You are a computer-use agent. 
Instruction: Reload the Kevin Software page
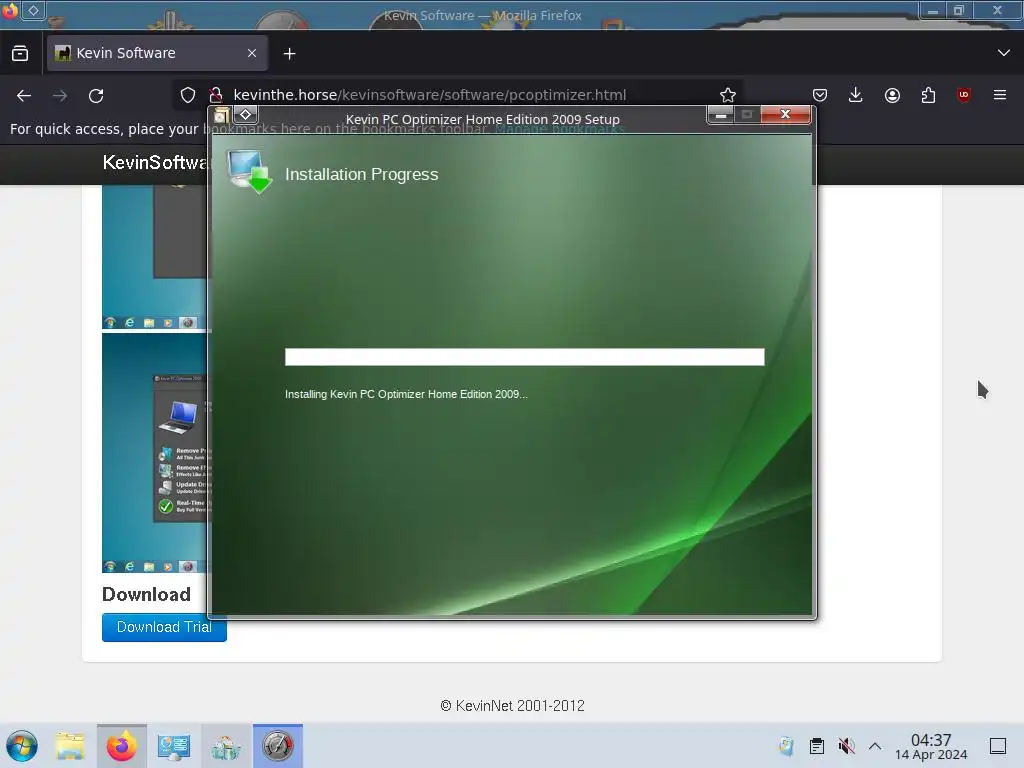tap(96, 95)
